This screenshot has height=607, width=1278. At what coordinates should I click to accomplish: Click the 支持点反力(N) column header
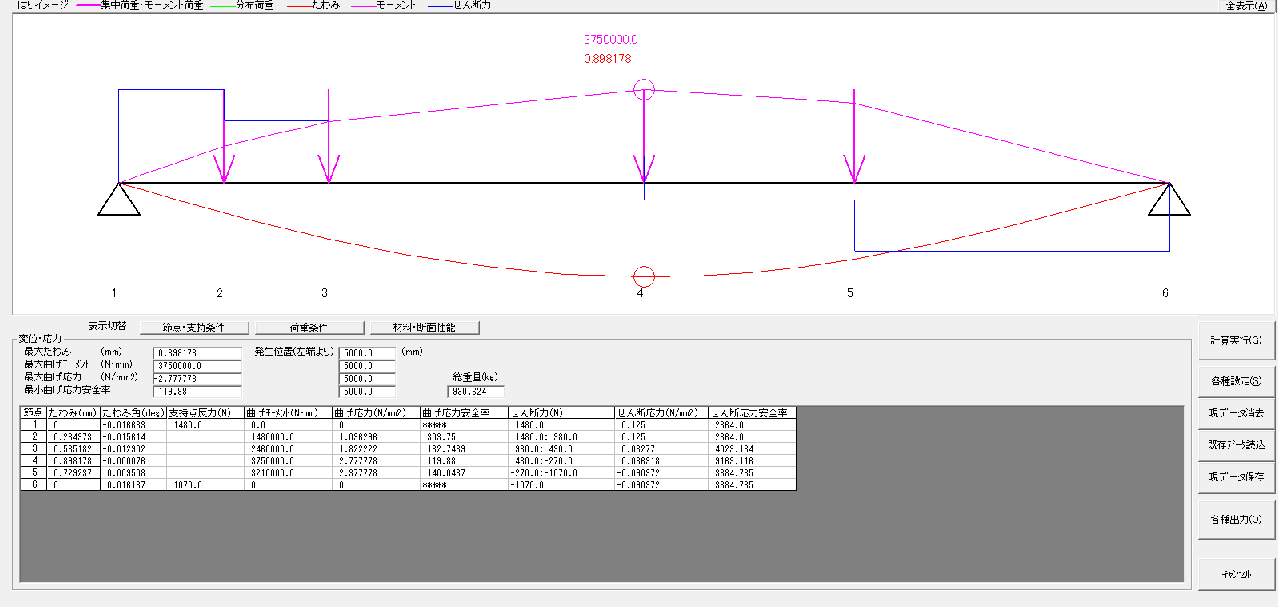207,412
